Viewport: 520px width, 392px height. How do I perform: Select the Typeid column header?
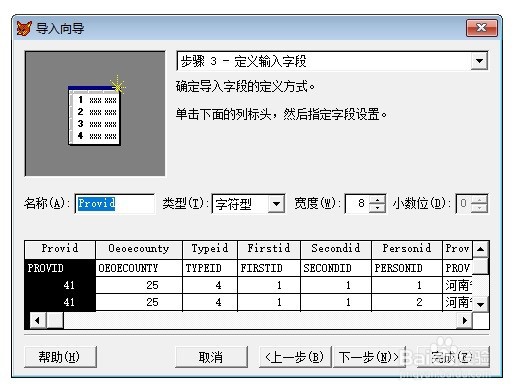[210, 250]
